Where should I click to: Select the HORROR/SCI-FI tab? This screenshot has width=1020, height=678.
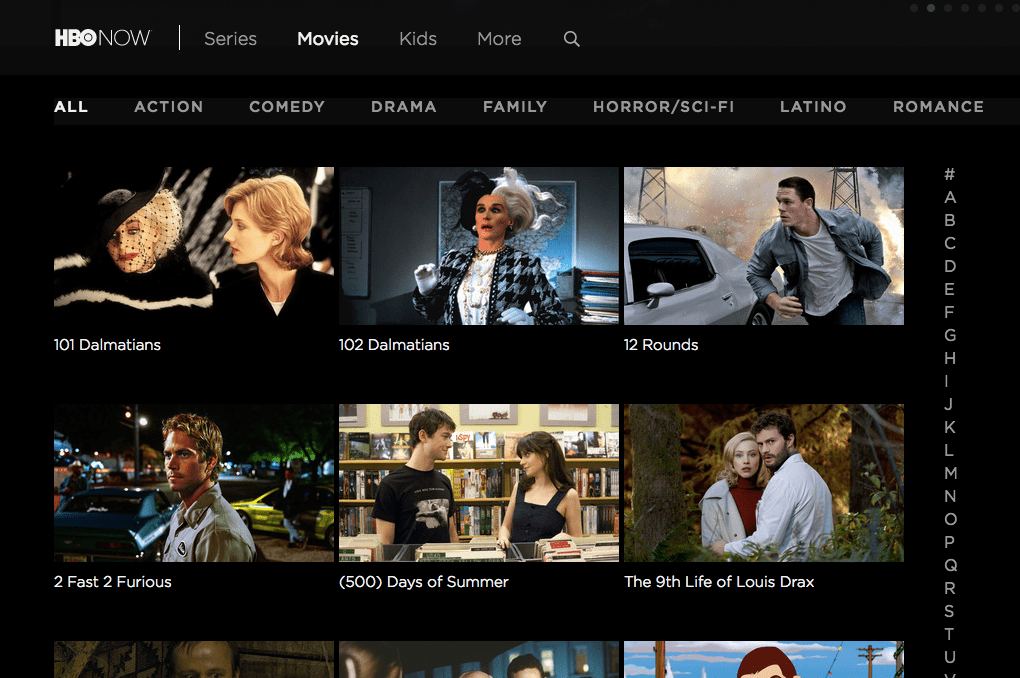click(663, 107)
